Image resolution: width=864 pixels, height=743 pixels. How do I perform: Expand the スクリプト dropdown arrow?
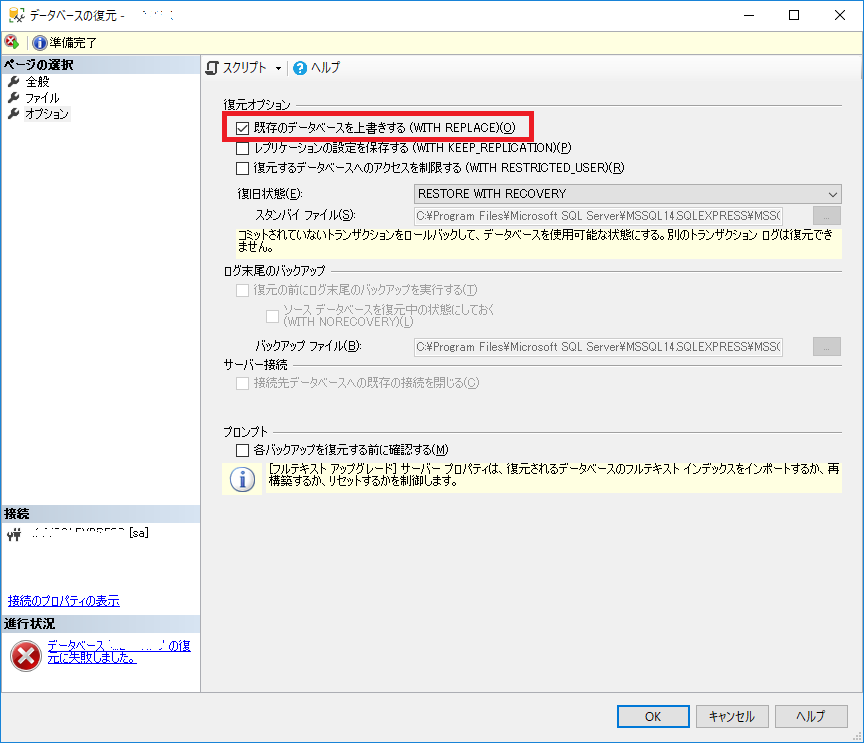click(278, 68)
